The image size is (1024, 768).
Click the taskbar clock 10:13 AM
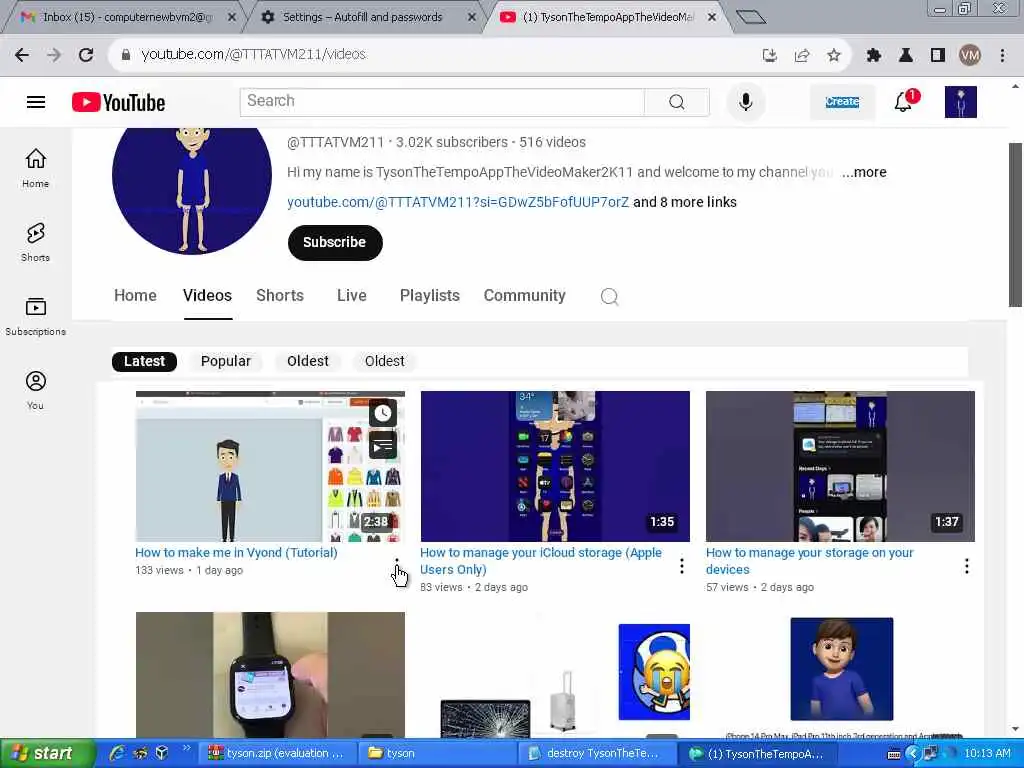[987, 754]
